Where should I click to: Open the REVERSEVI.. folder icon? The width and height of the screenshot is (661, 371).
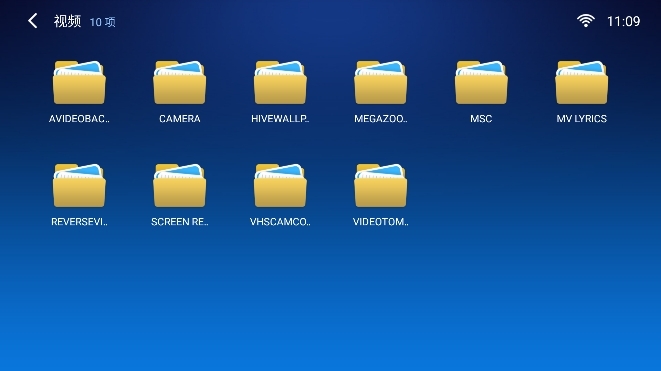79,186
